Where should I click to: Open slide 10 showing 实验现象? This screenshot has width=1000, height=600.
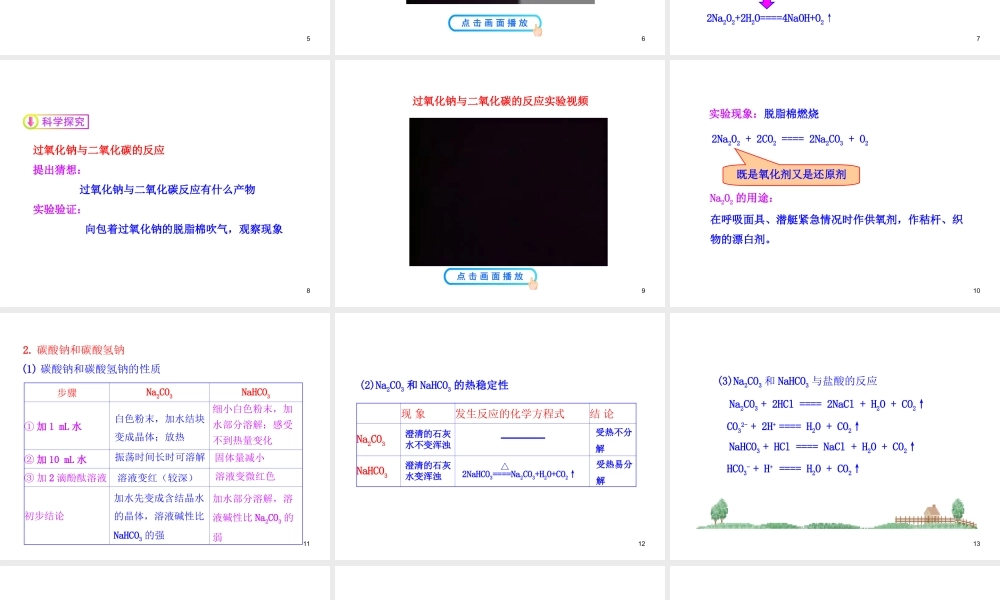pos(835,184)
